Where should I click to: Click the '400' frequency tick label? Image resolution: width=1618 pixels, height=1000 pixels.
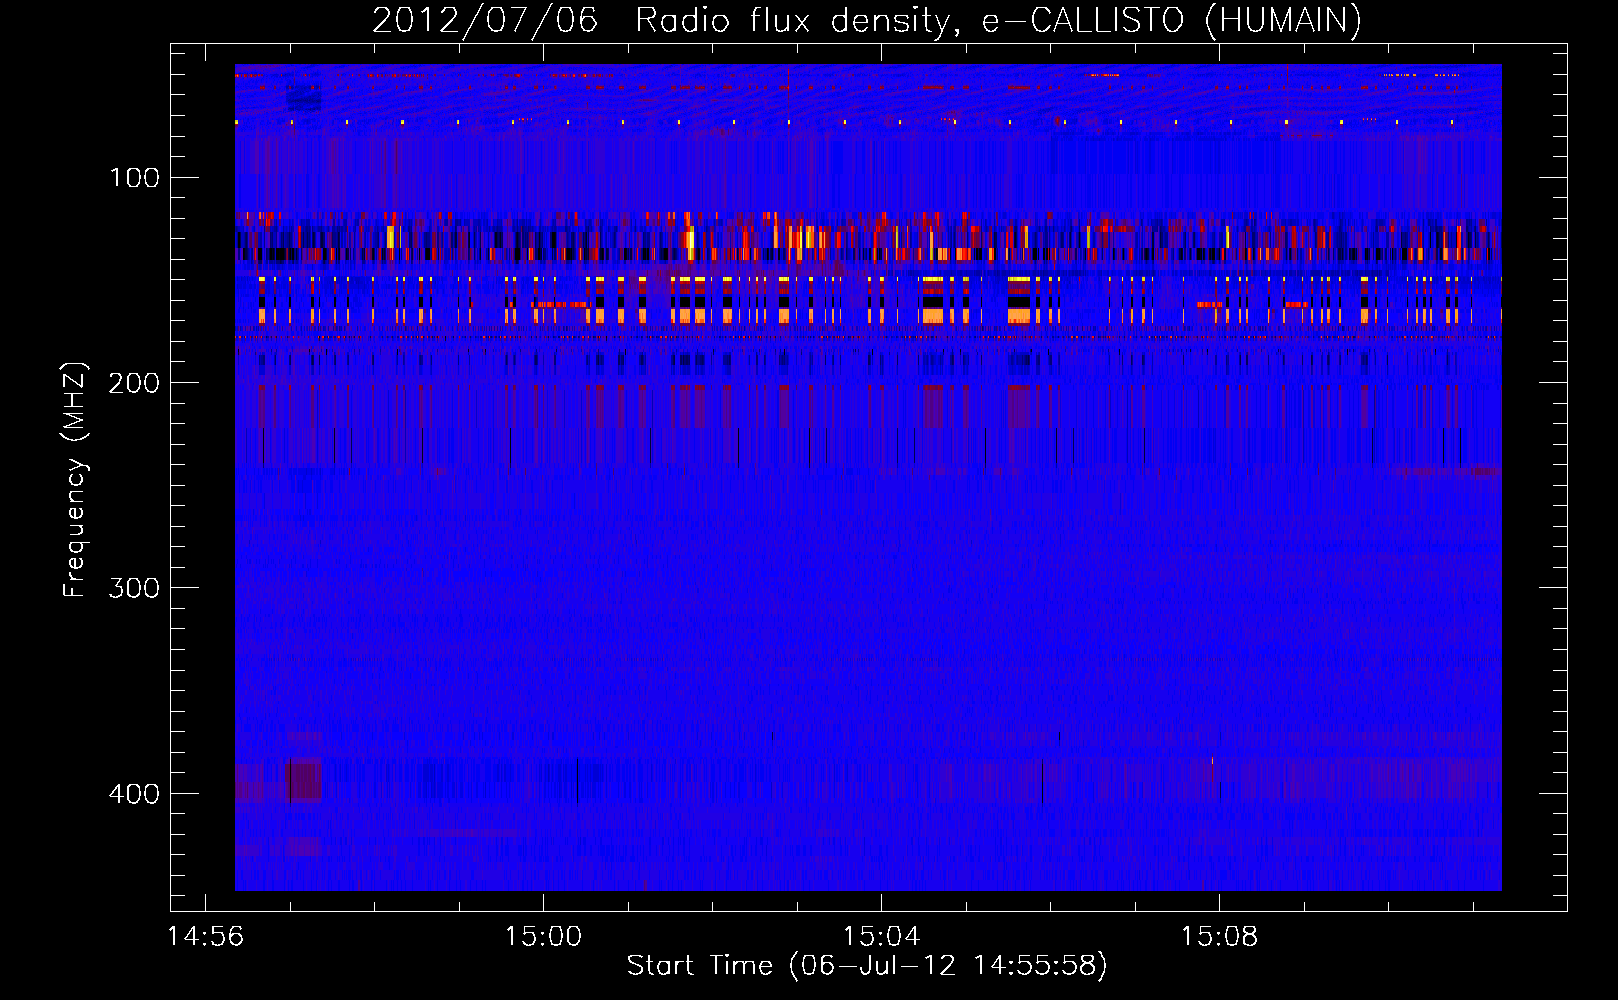134,794
